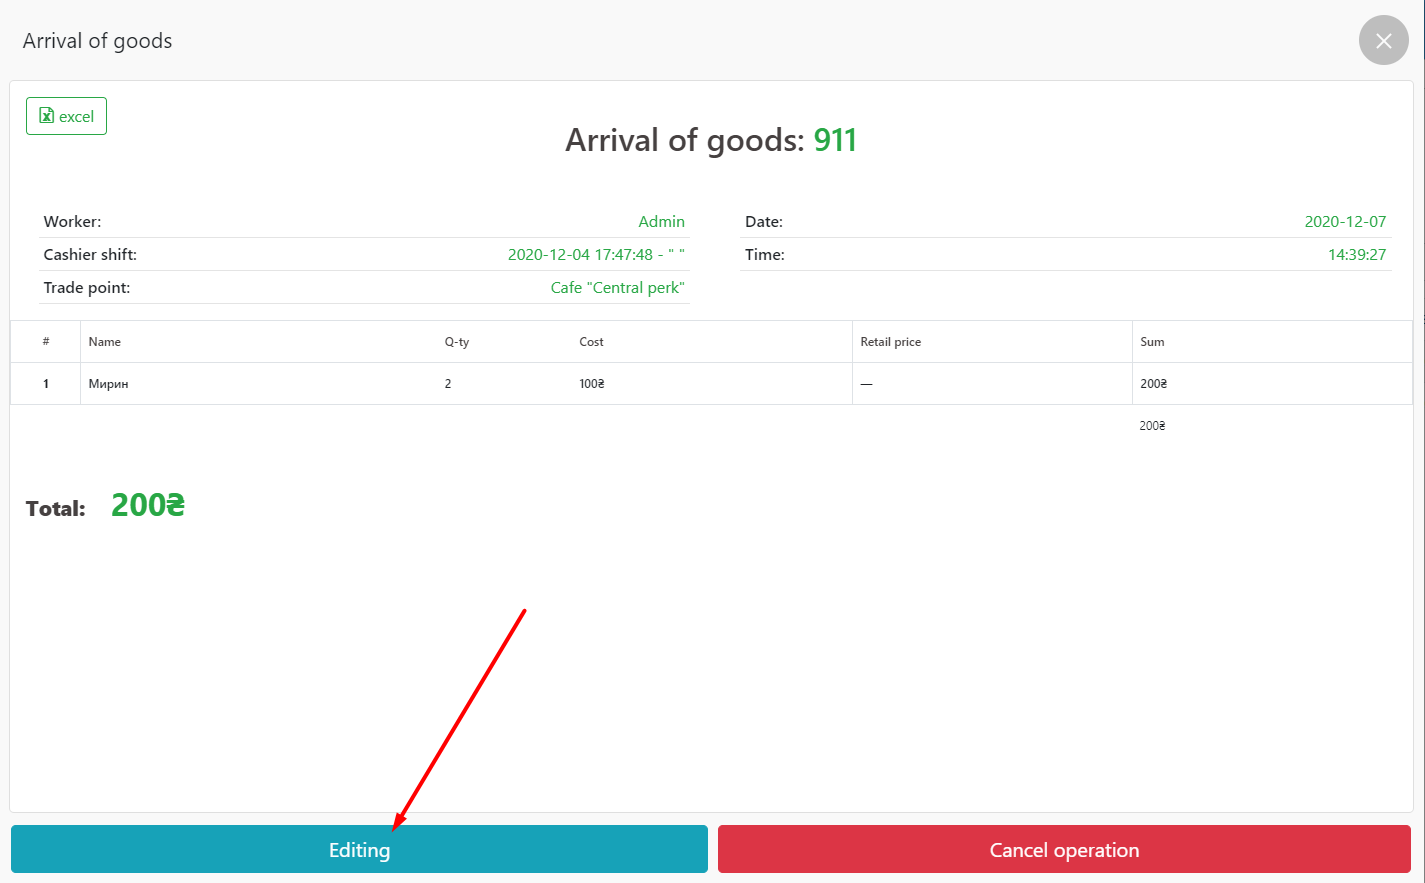Click the cashier shift timestamp value
This screenshot has width=1425, height=883.
595,255
